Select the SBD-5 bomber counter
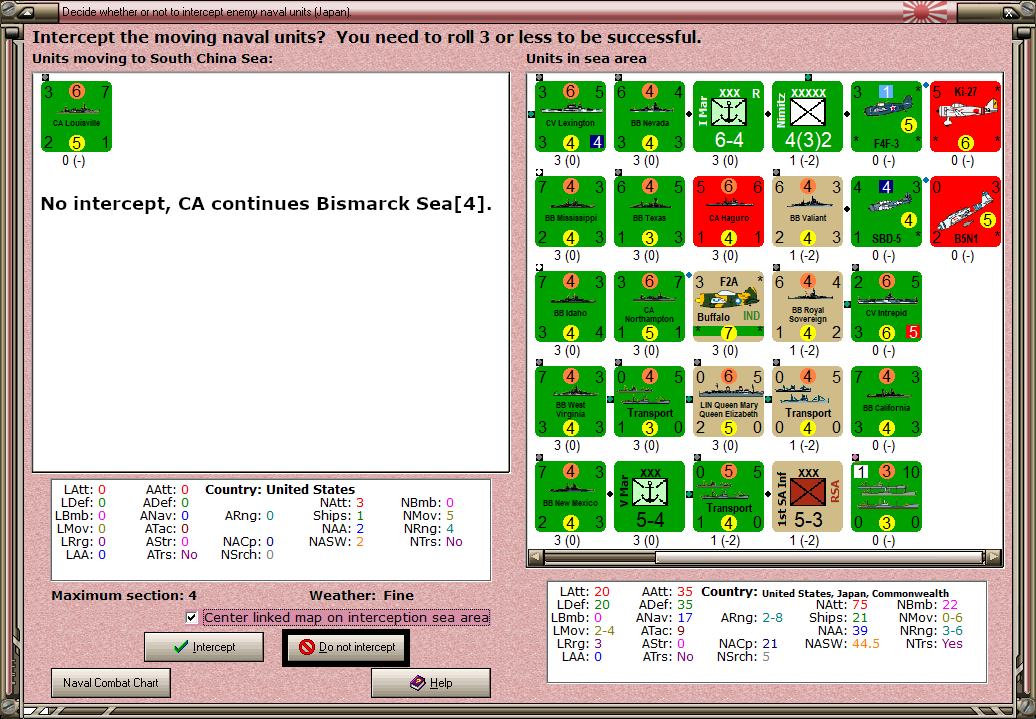The width and height of the screenshot is (1036, 719). (887, 211)
